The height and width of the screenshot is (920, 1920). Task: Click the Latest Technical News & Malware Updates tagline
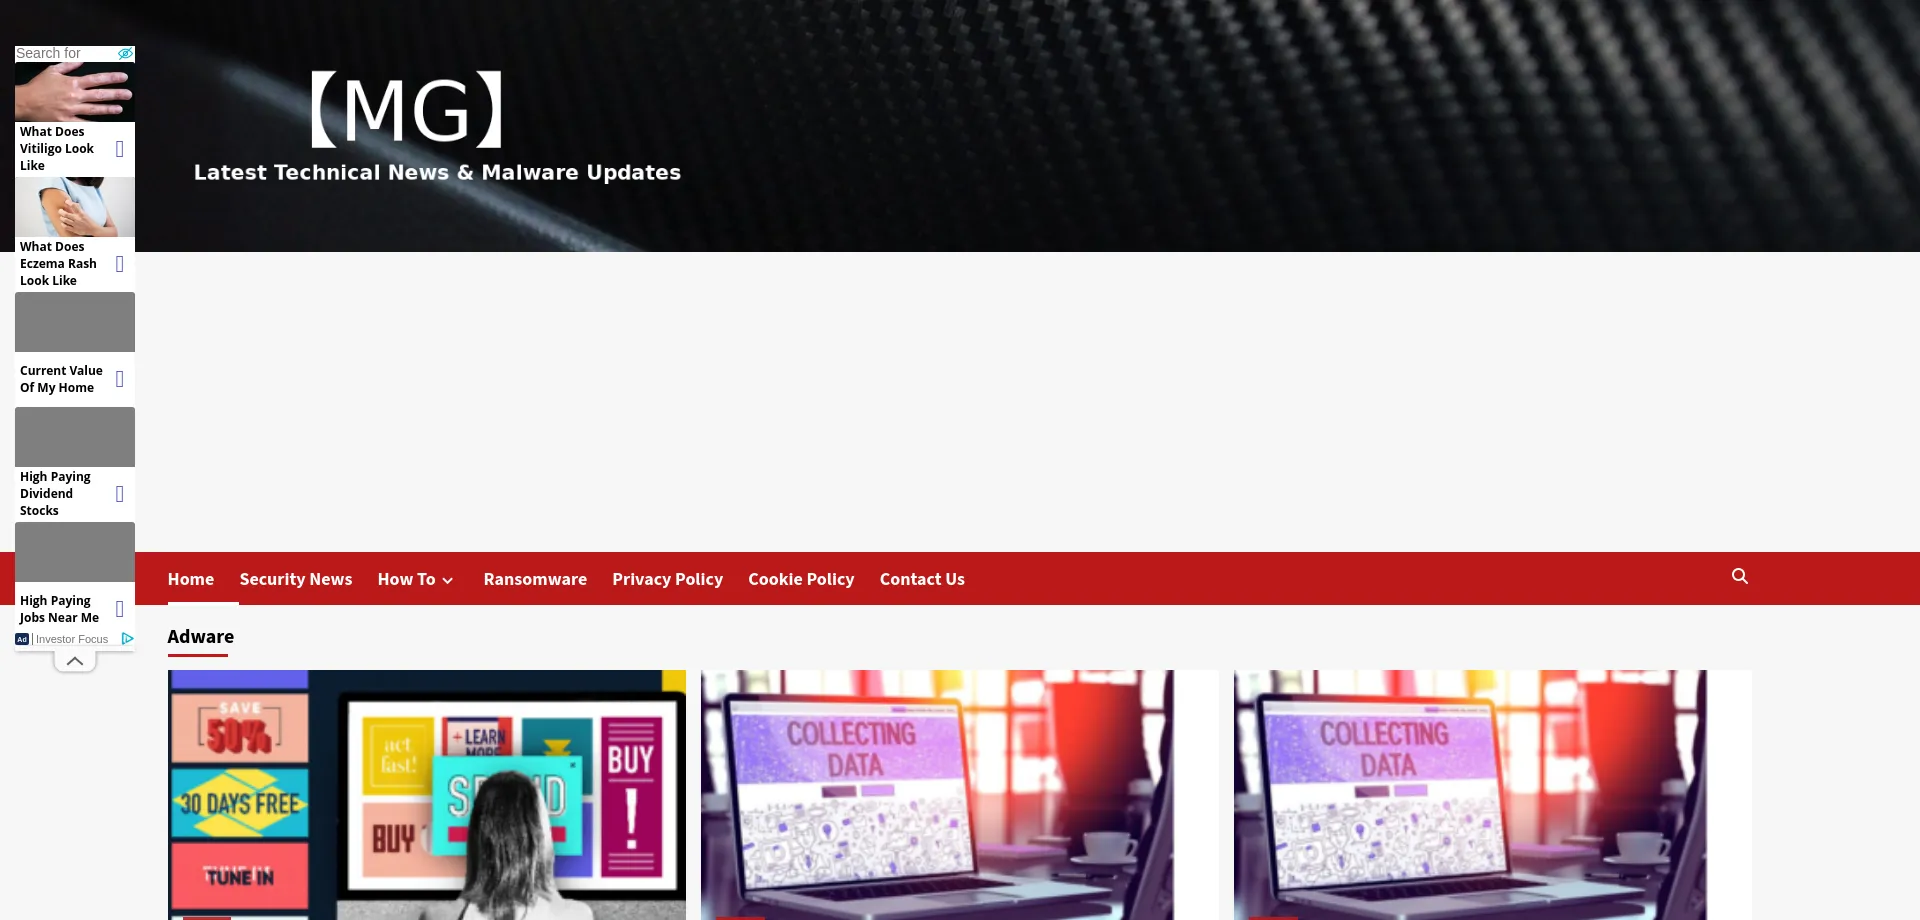(x=437, y=173)
